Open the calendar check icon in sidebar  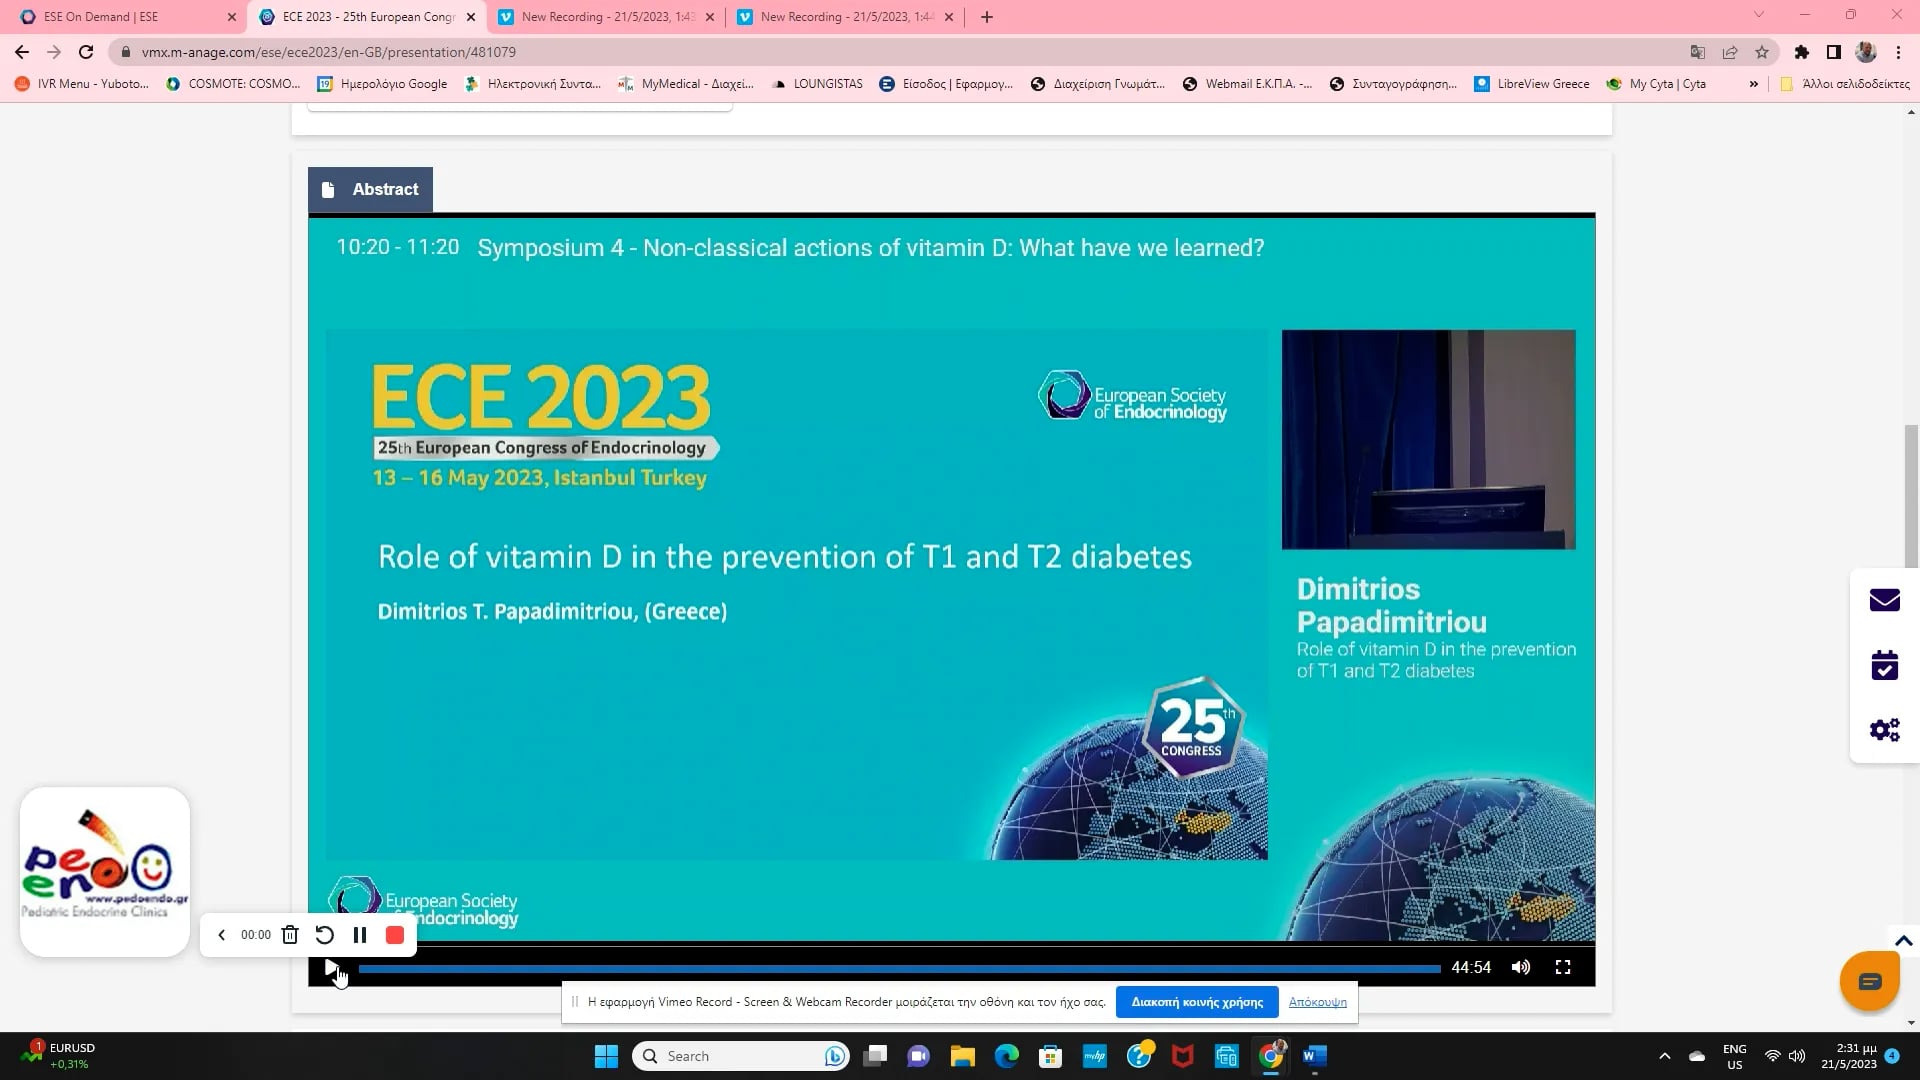tap(1884, 665)
